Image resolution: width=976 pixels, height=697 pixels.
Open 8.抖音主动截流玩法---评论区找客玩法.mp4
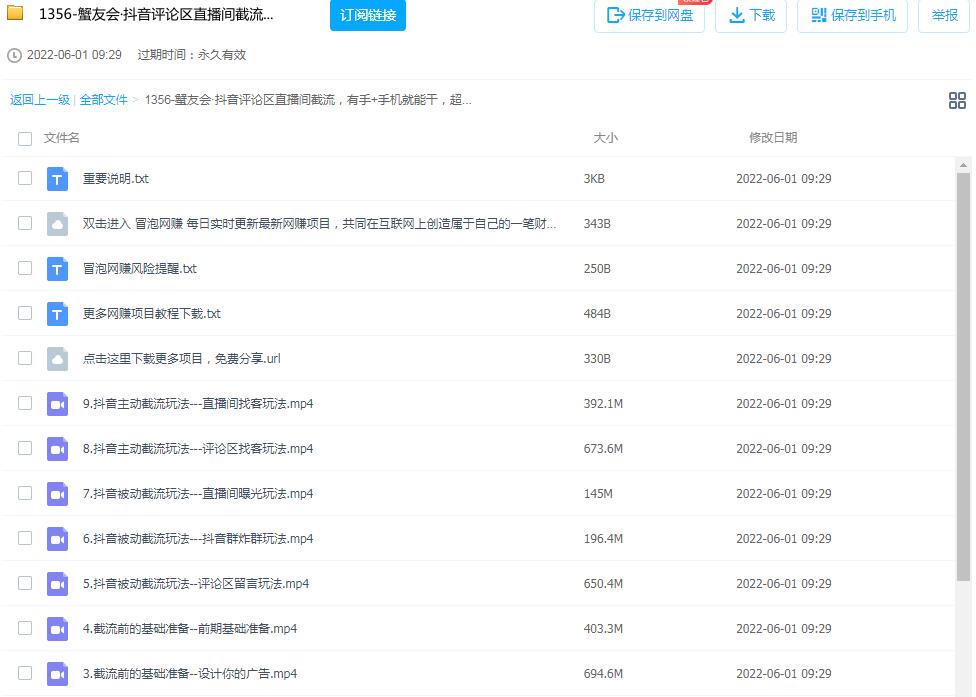[x=198, y=449]
